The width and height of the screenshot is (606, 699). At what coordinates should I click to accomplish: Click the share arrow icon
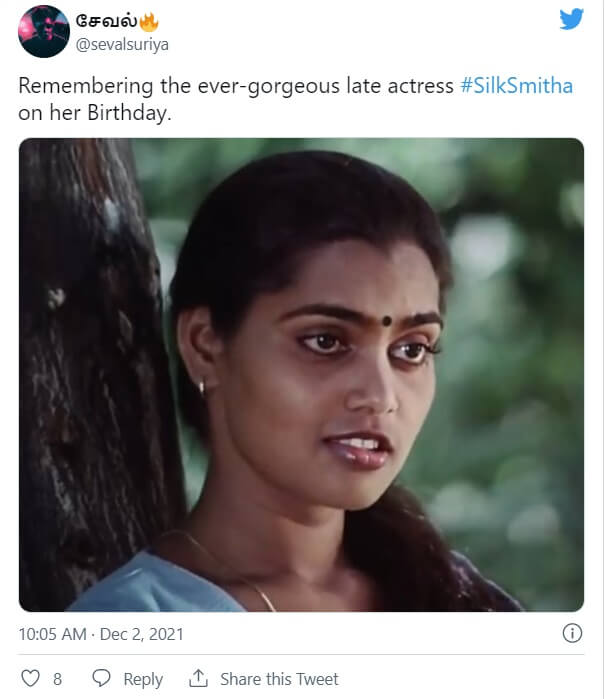[198, 678]
